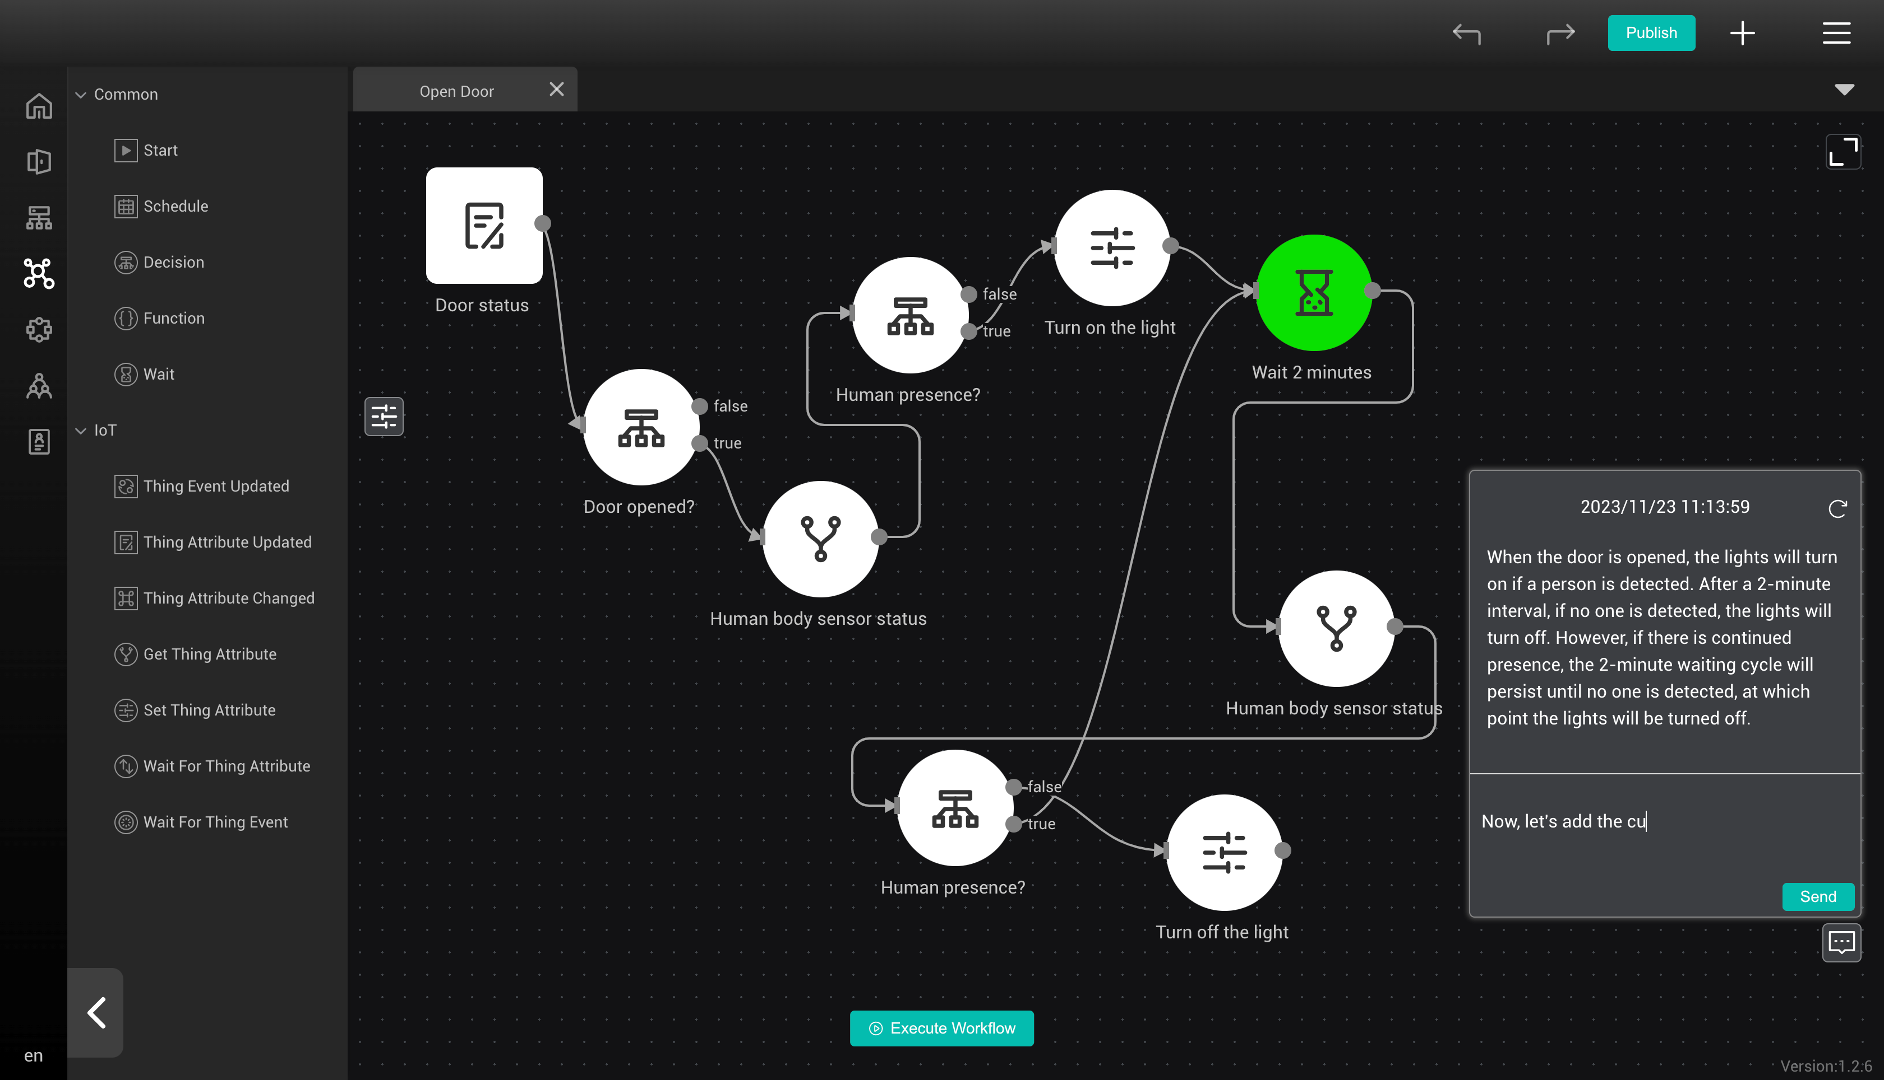Open the tab list dropdown arrow
1884x1080 pixels.
tap(1844, 90)
